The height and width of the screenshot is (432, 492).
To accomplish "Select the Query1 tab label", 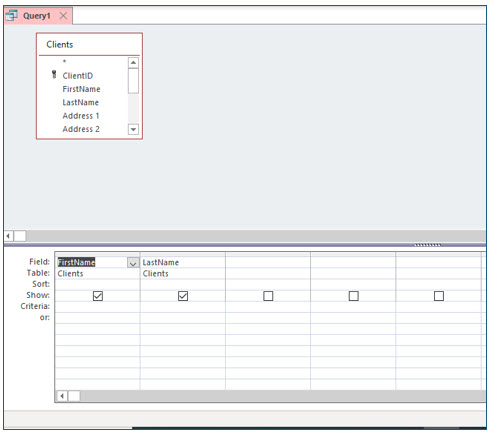I will [x=37, y=16].
